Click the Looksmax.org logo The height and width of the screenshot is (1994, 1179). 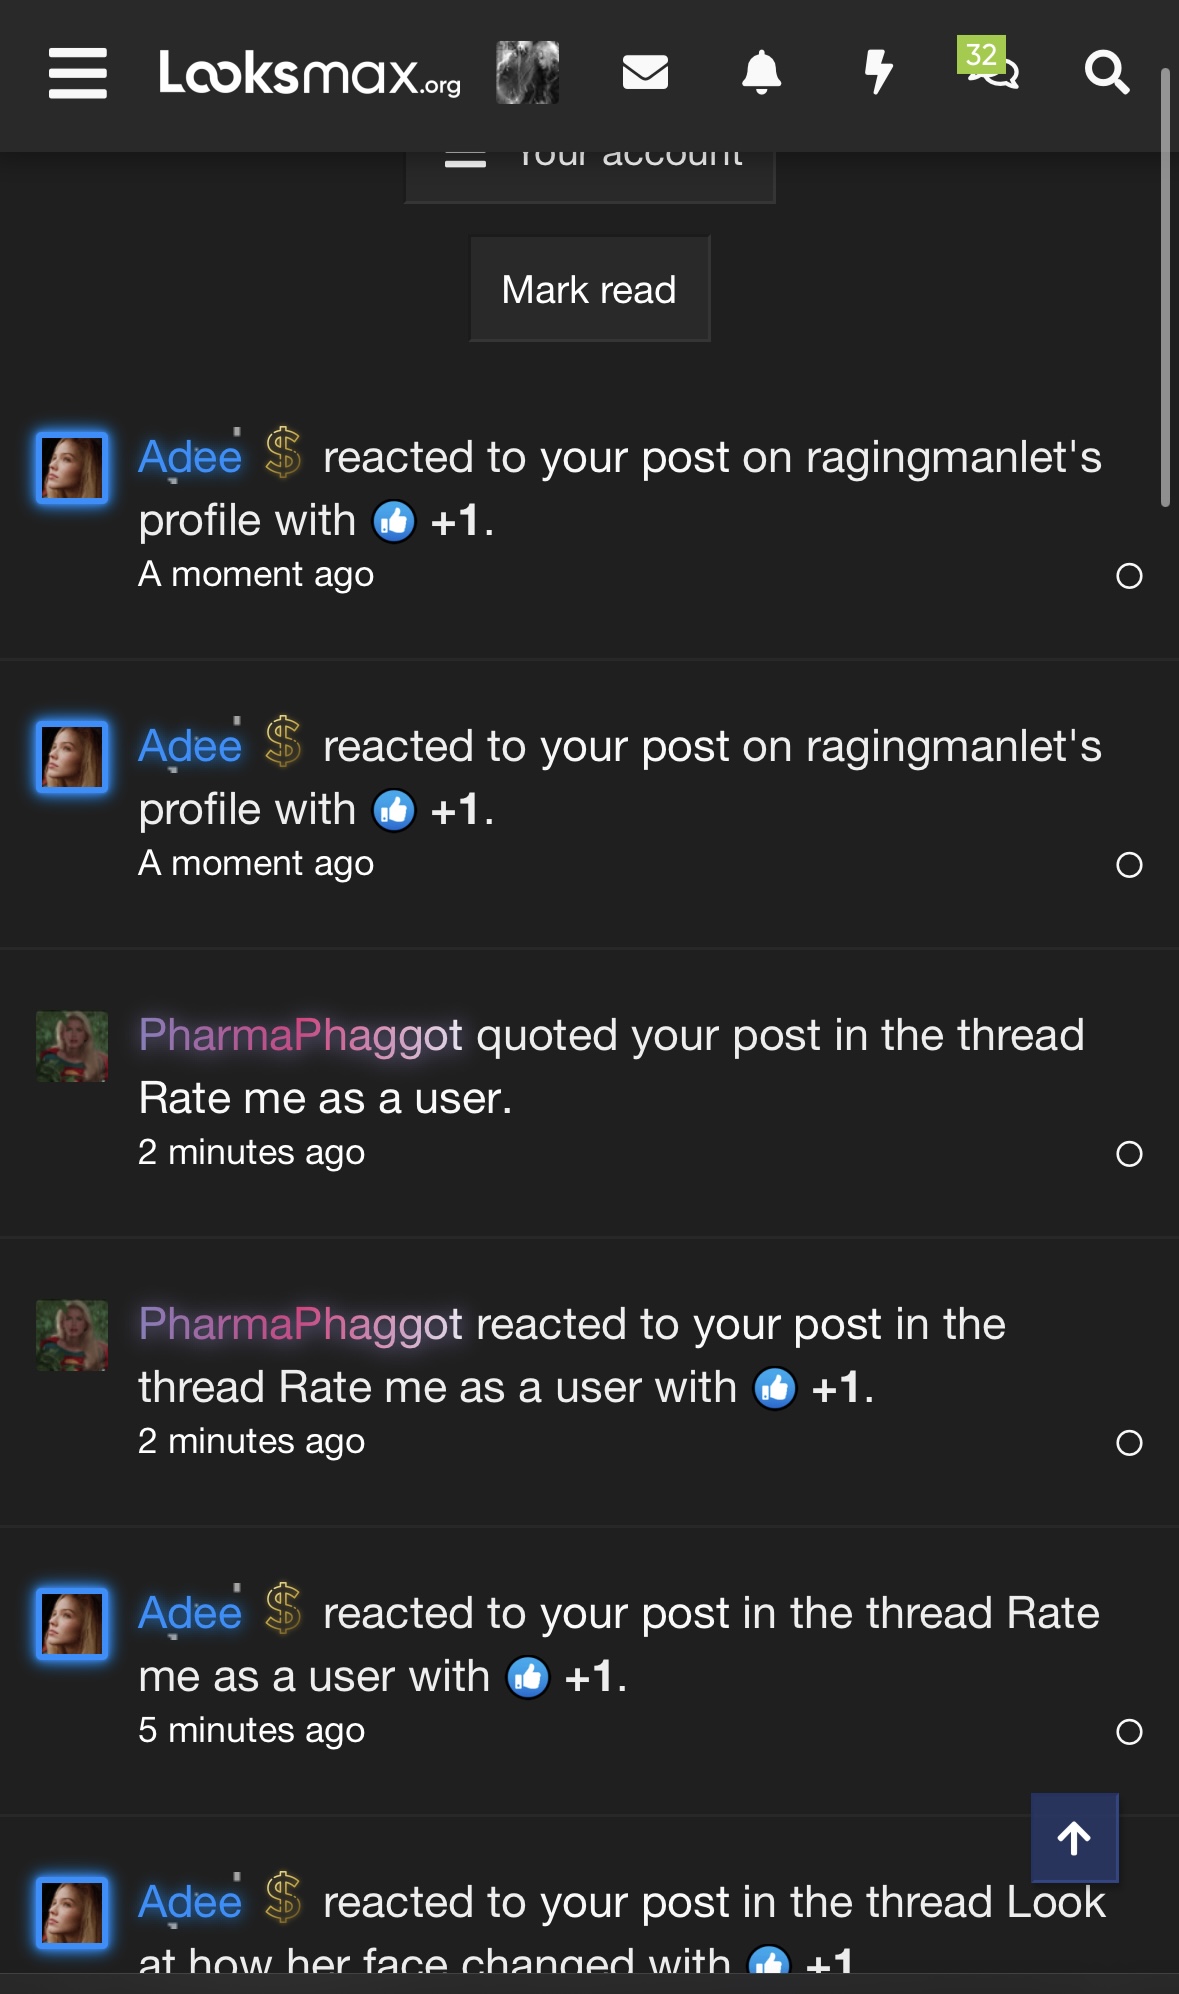309,73
